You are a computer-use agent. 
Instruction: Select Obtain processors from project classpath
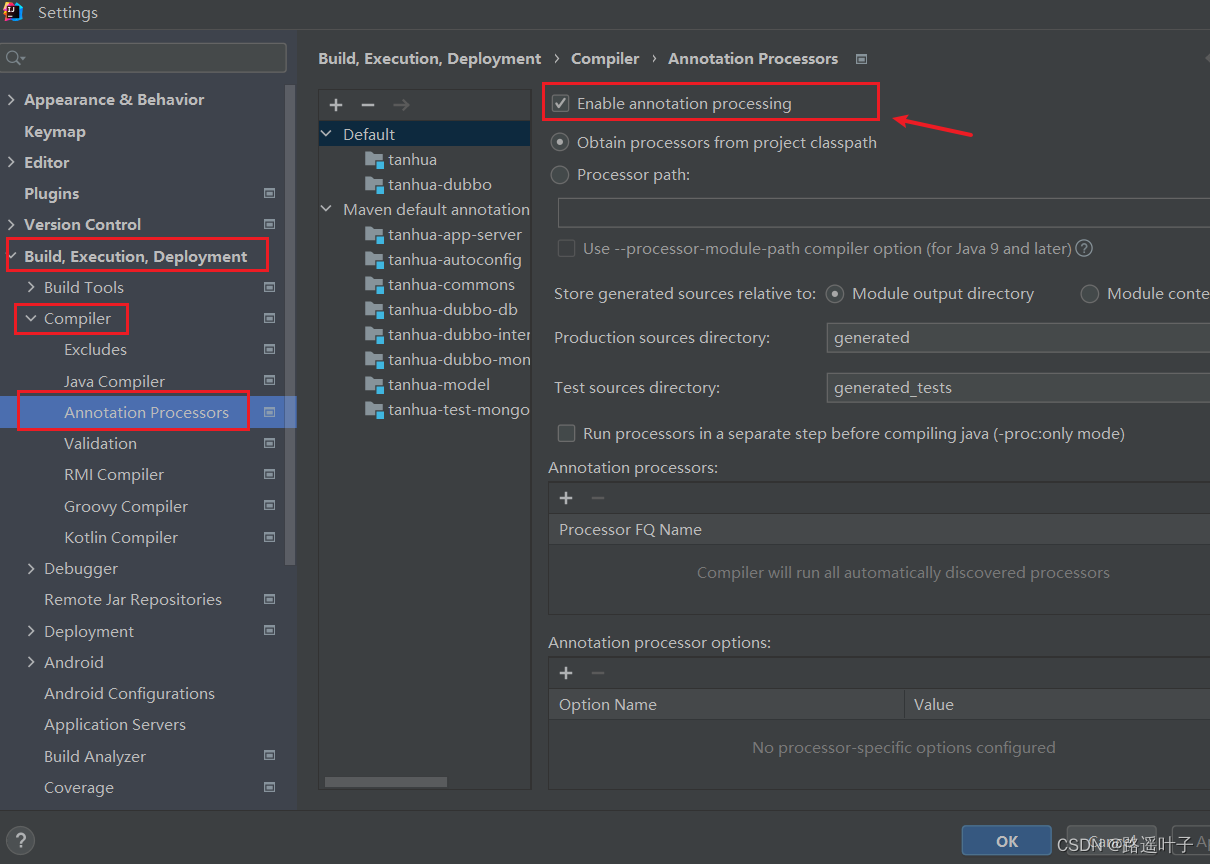[x=561, y=142]
